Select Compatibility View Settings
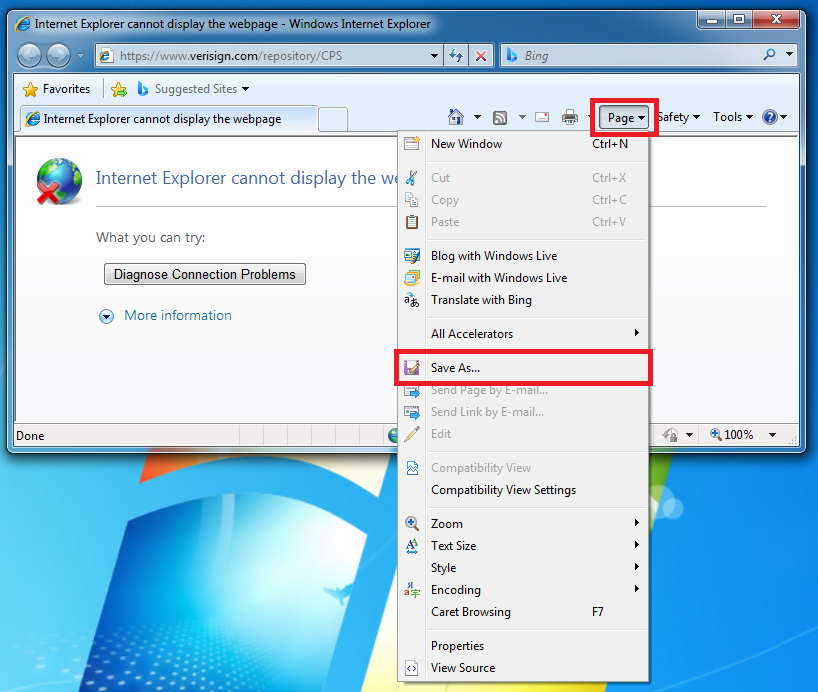The width and height of the screenshot is (818, 692). point(503,490)
